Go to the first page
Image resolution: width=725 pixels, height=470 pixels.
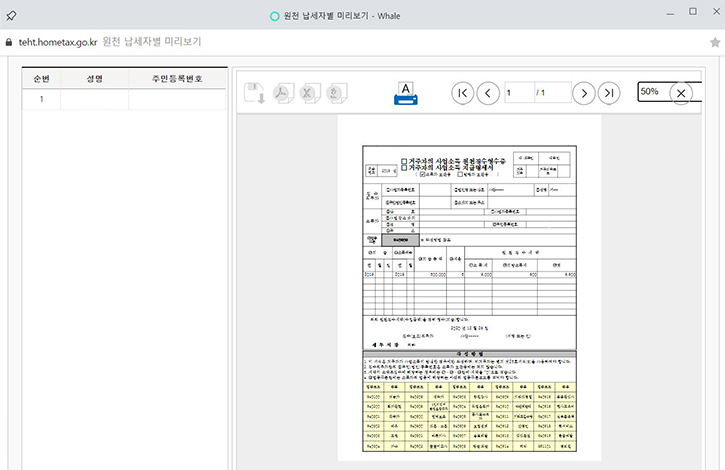462,93
